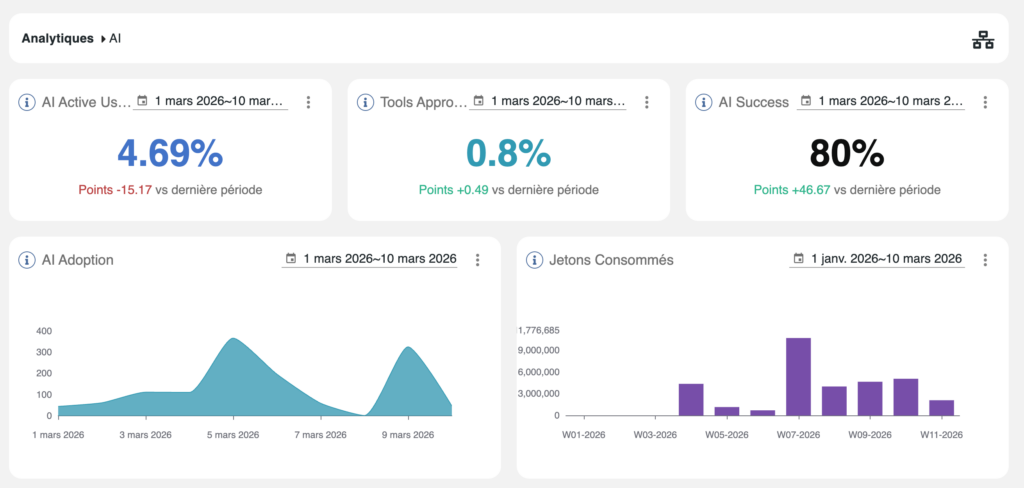Viewport: 1024px width, 488px height.
Task: Change the AI Success date range
Action: [880, 102]
